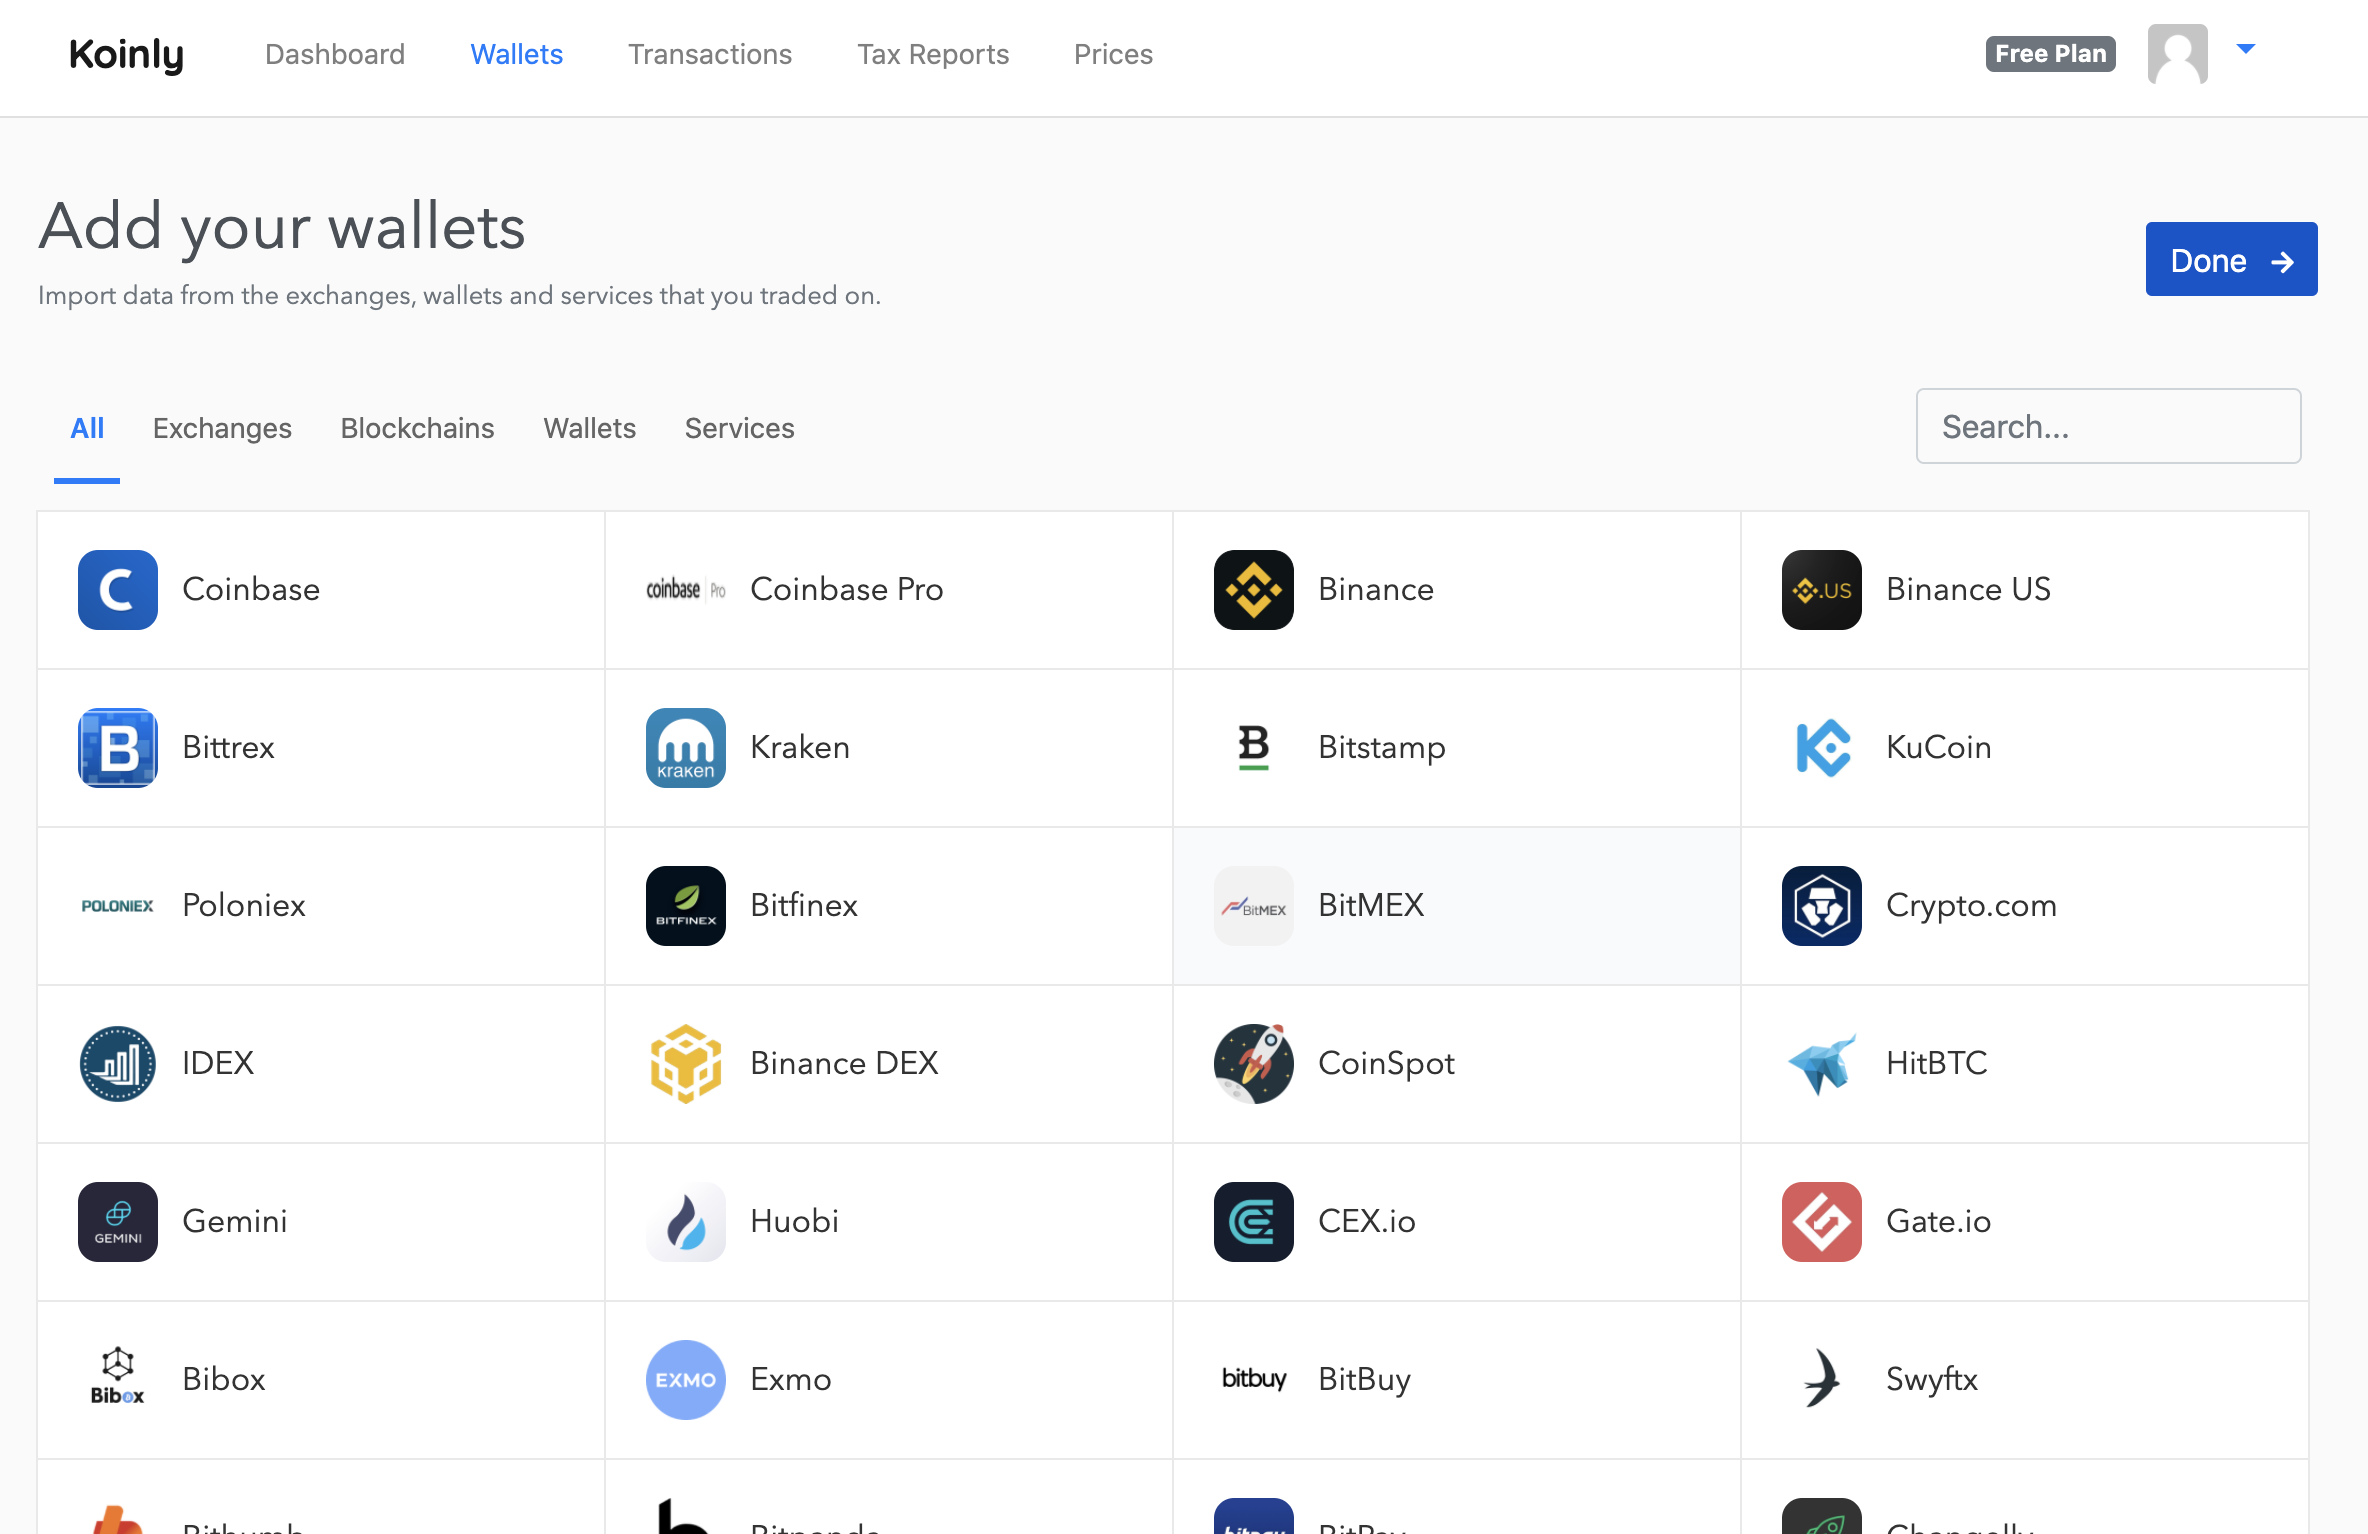Select the Swyftx bird icon
This screenshot has height=1534, width=2368.
coord(1822,1378)
